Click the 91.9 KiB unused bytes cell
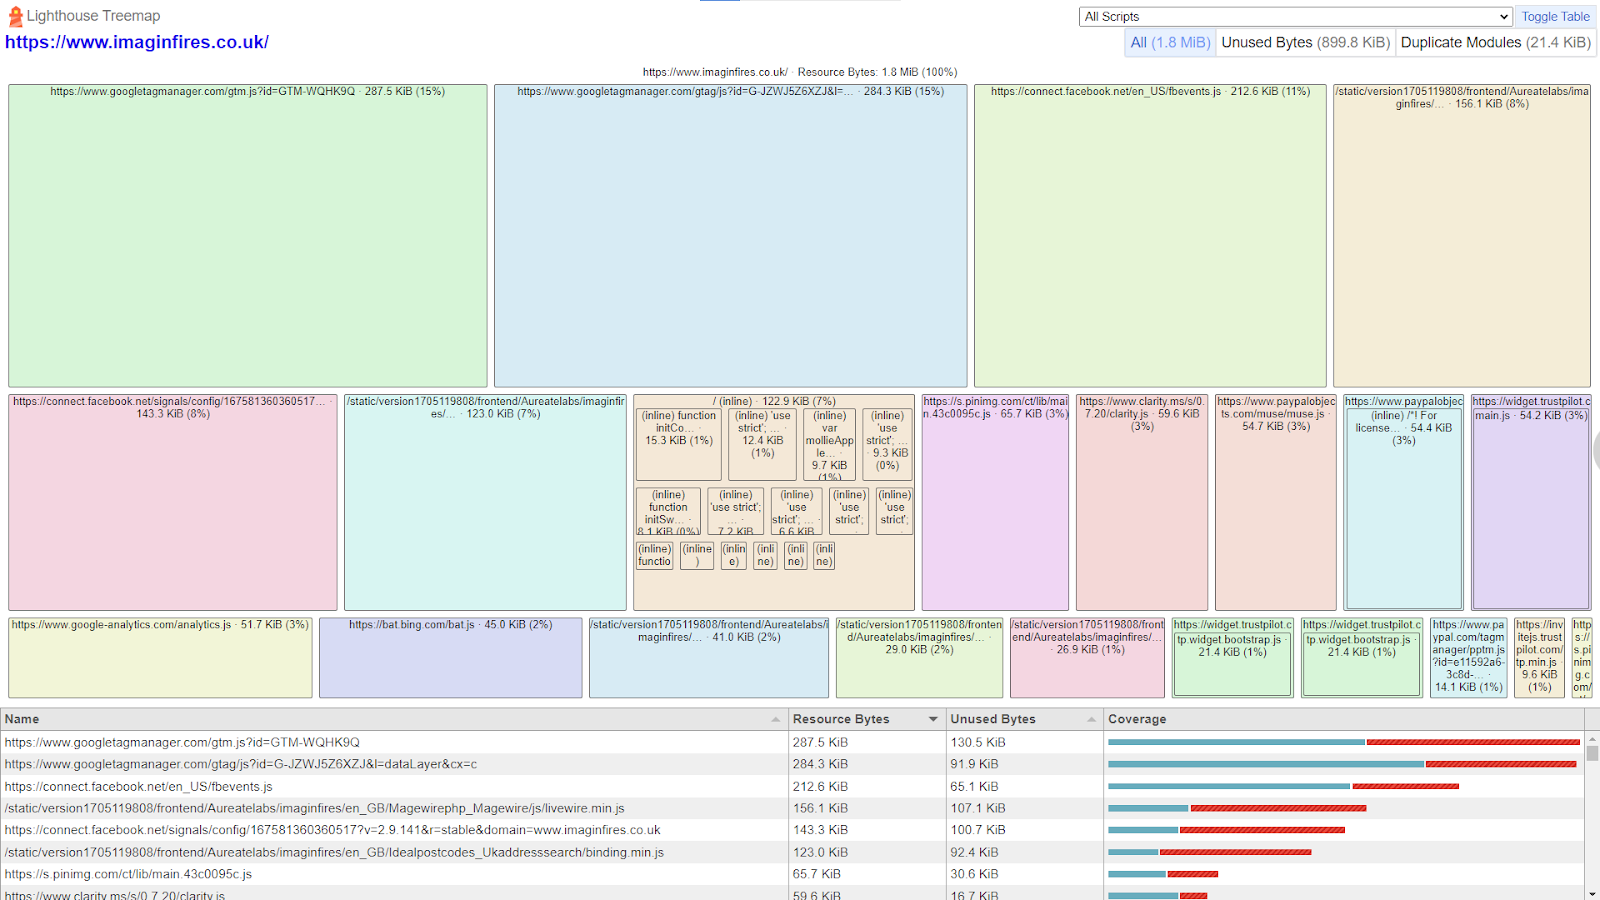The width and height of the screenshot is (1600, 900). [1024, 764]
